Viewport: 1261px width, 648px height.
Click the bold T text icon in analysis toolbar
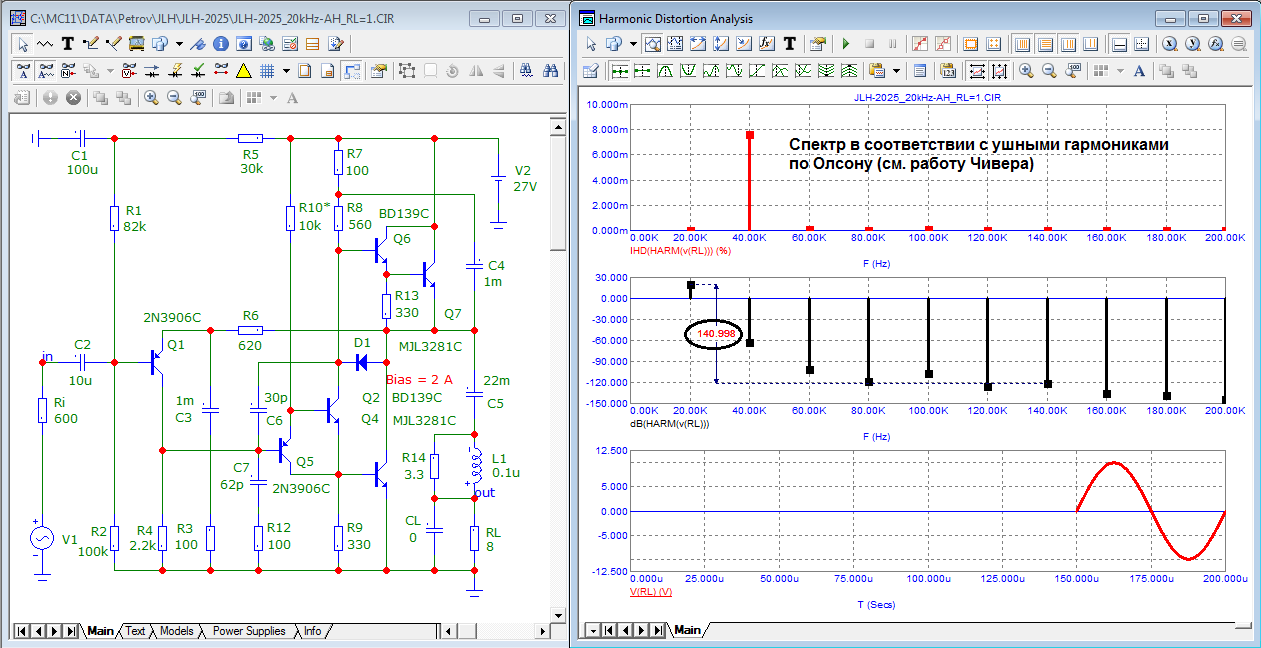coord(790,44)
